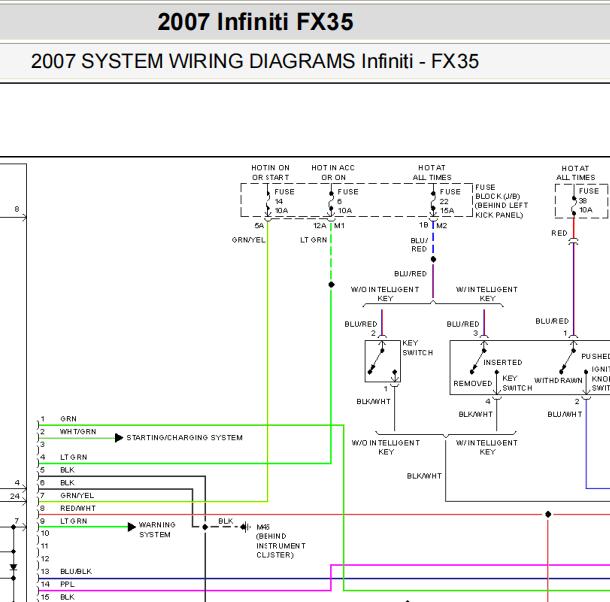Click the "HOT IN ON OR START" label
This screenshot has width=610, height=602.
pos(270,172)
